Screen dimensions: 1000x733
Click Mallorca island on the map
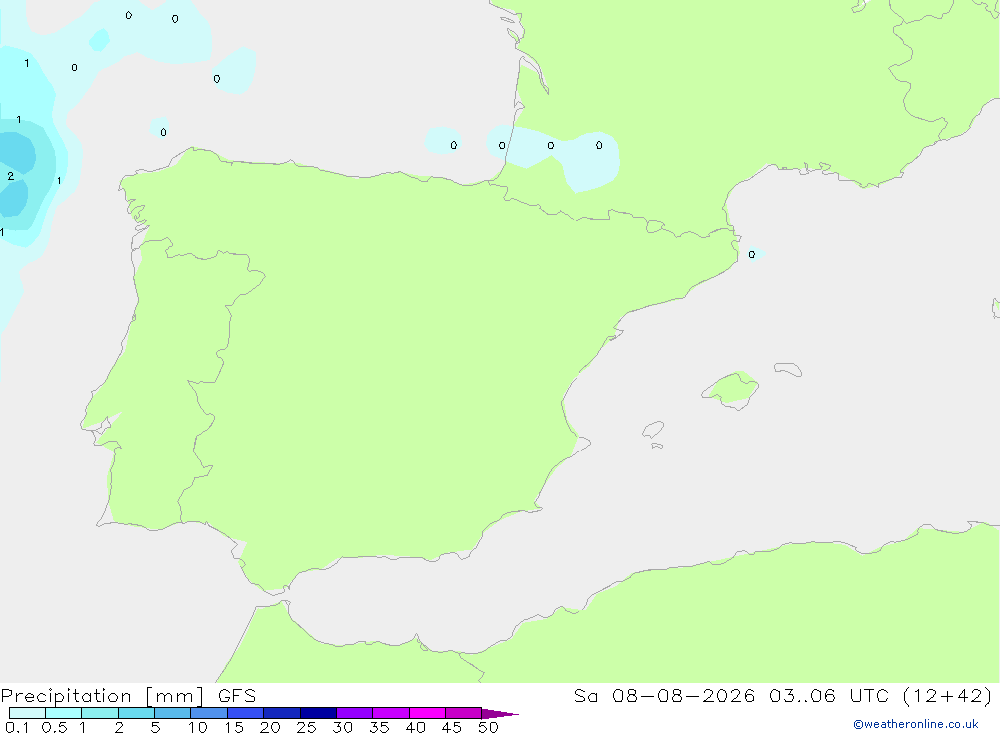(732, 389)
